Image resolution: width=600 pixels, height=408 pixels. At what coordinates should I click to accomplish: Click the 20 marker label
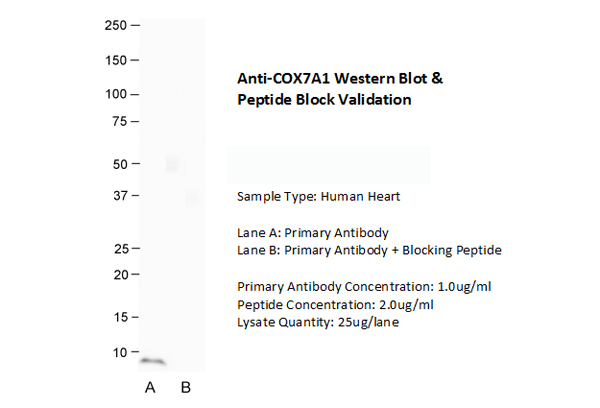click(120, 274)
